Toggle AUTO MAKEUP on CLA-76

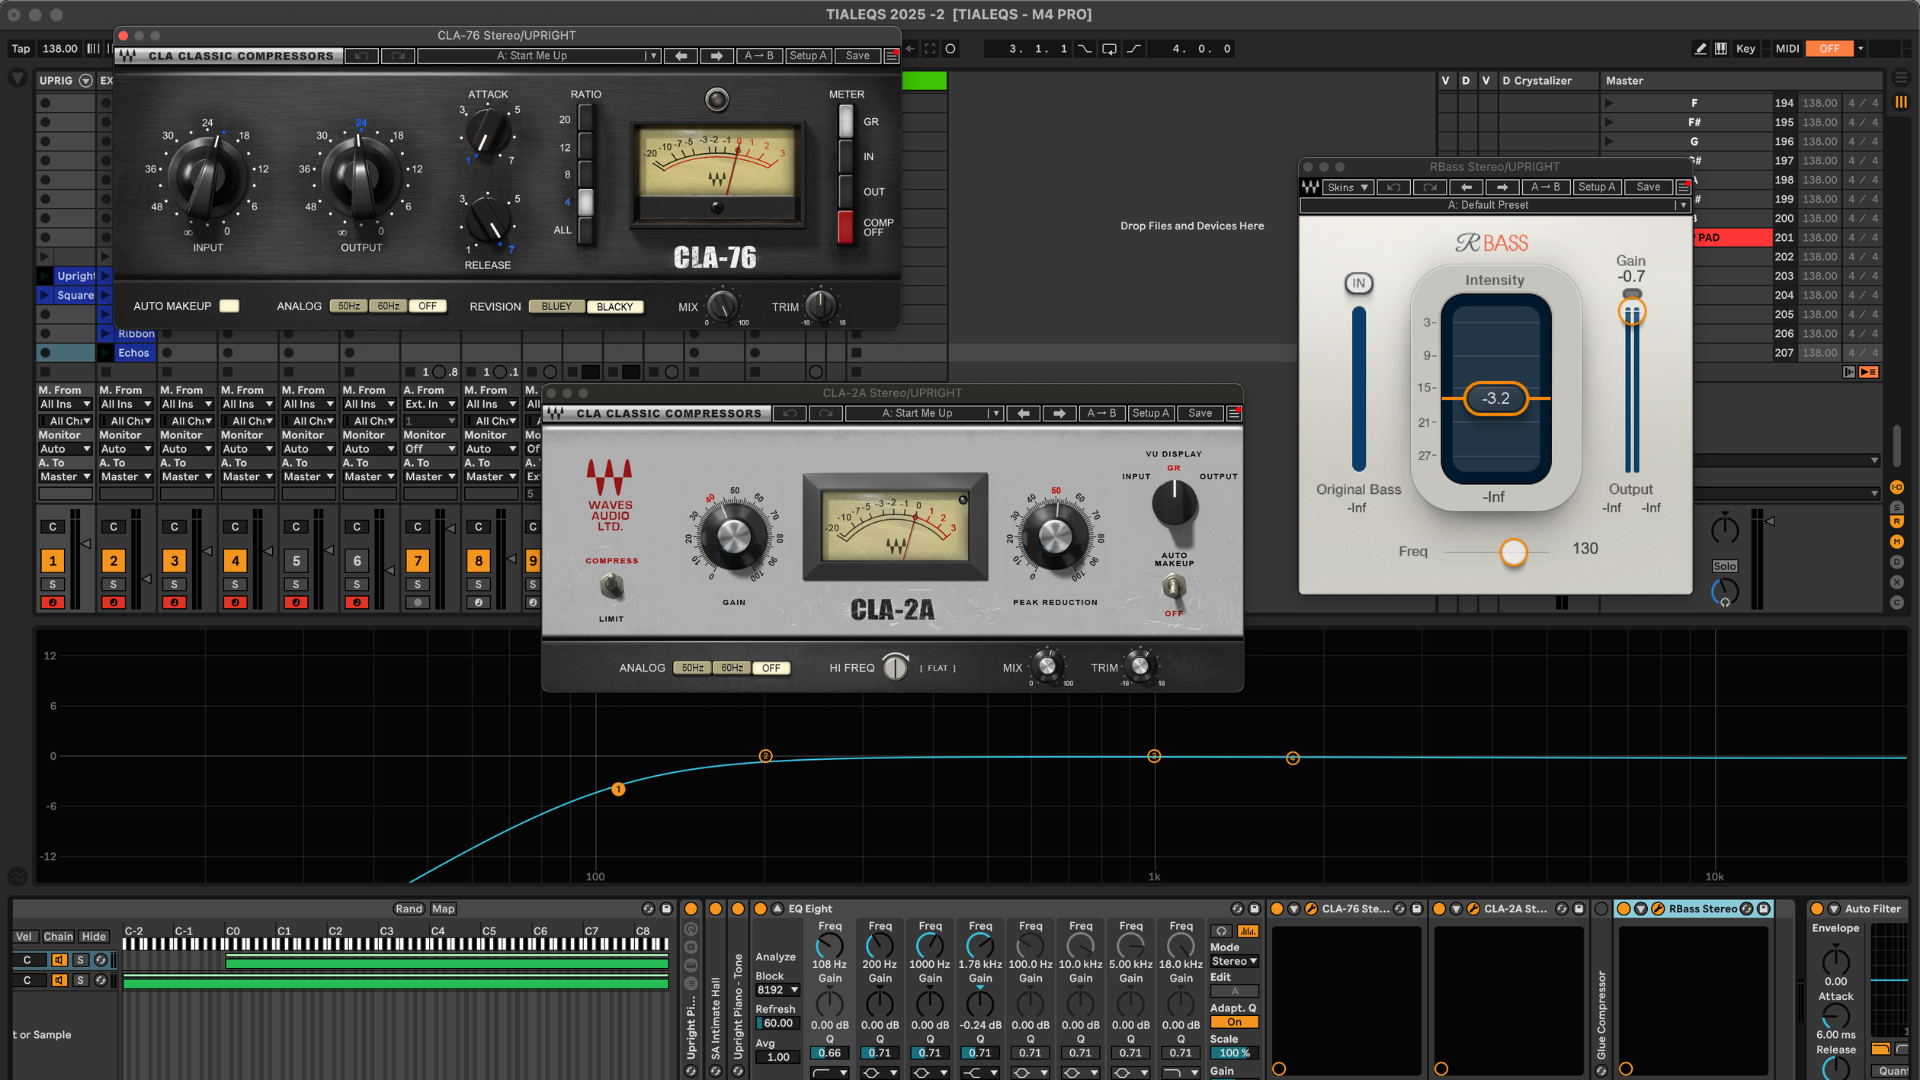pyautogui.click(x=229, y=306)
